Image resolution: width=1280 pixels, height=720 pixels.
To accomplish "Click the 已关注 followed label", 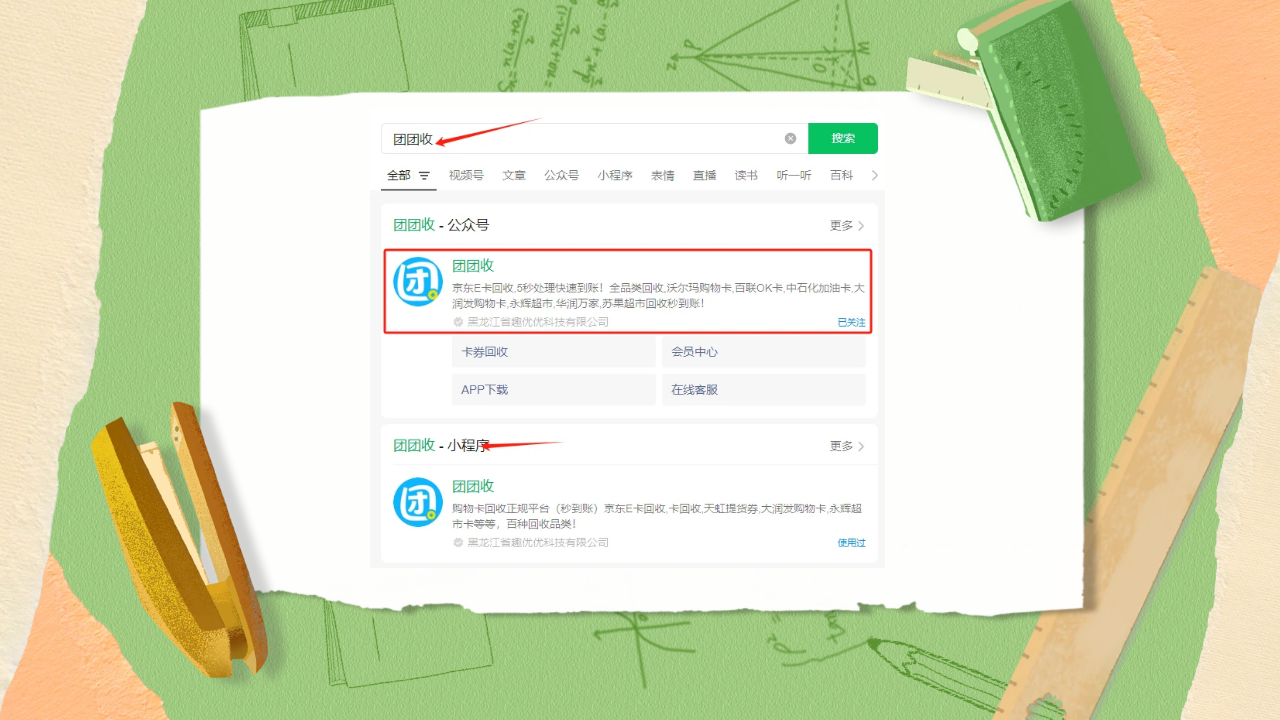I will point(851,322).
